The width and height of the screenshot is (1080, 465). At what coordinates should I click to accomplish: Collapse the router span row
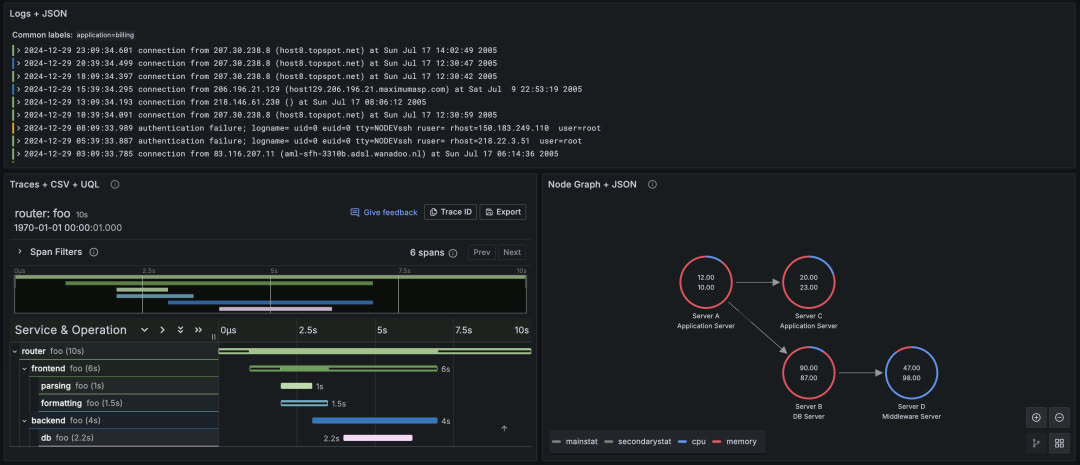pos(15,351)
